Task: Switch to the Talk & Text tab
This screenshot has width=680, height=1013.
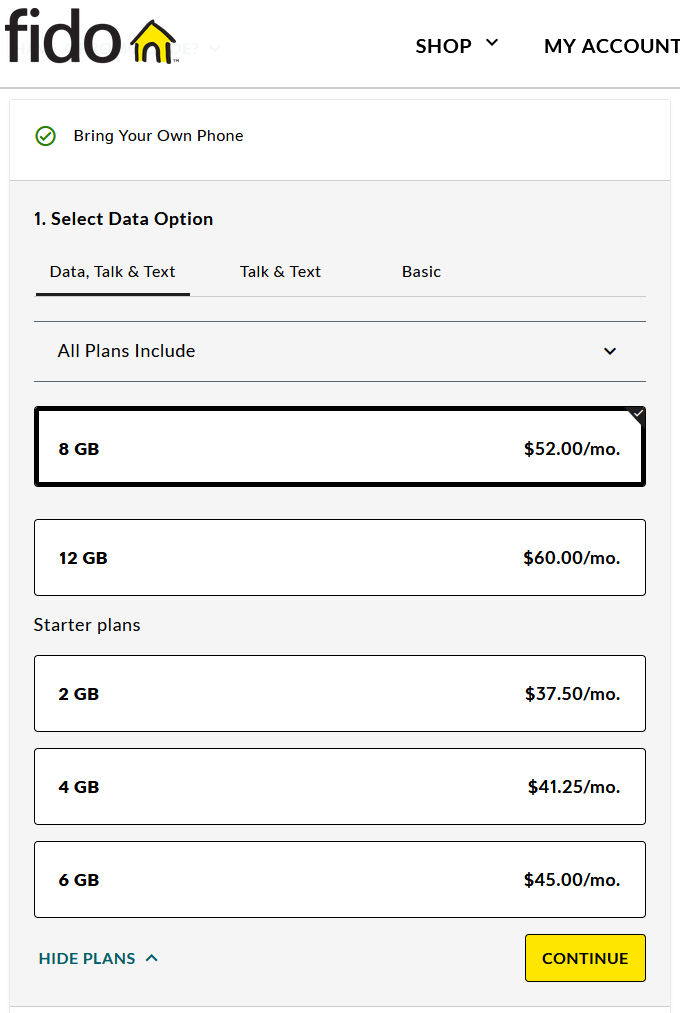Action: coord(280,272)
